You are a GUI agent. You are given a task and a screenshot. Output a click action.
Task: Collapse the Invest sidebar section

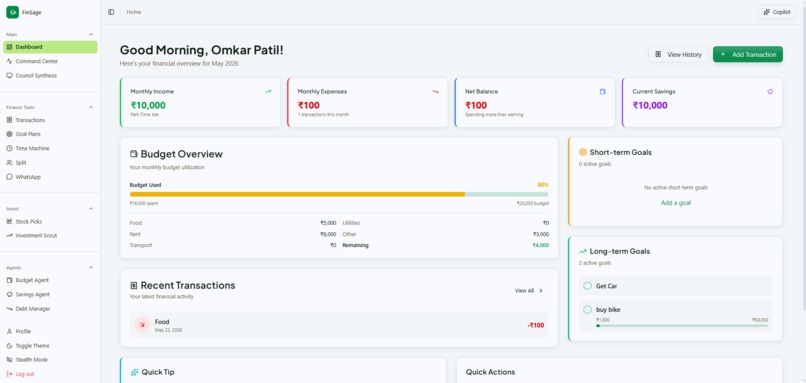[x=91, y=209]
